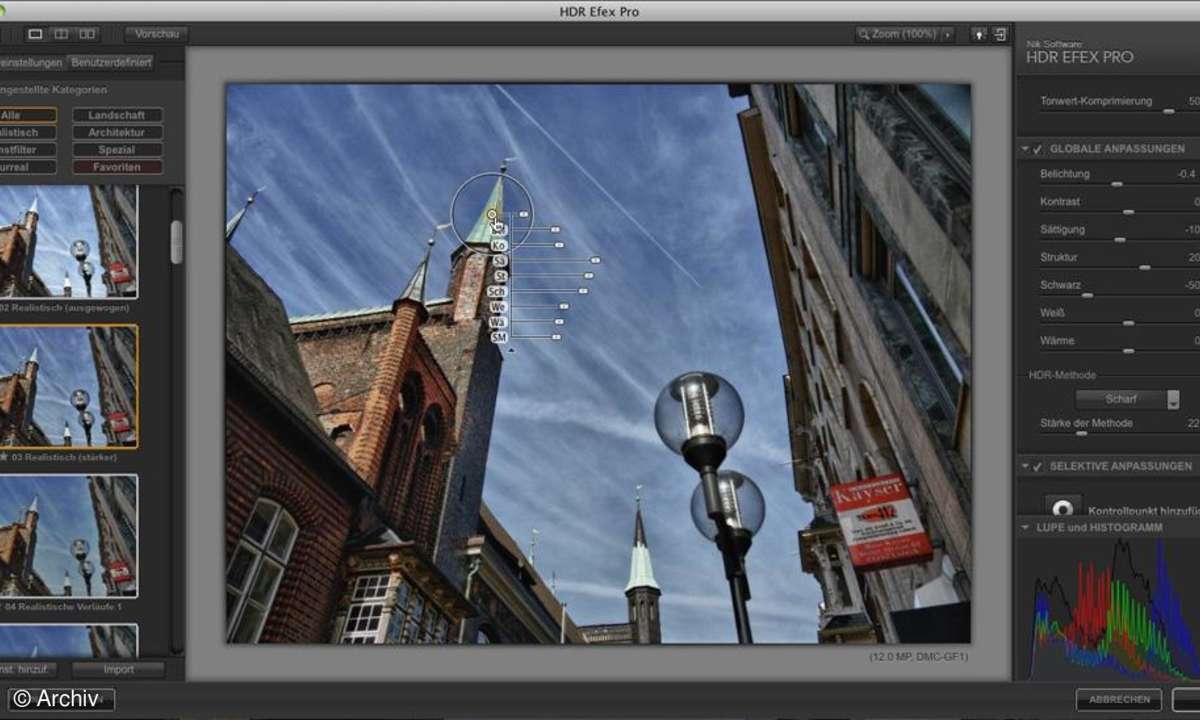
Task: Adjust the Weiß slider handle
Action: [x=1128, y=324]
